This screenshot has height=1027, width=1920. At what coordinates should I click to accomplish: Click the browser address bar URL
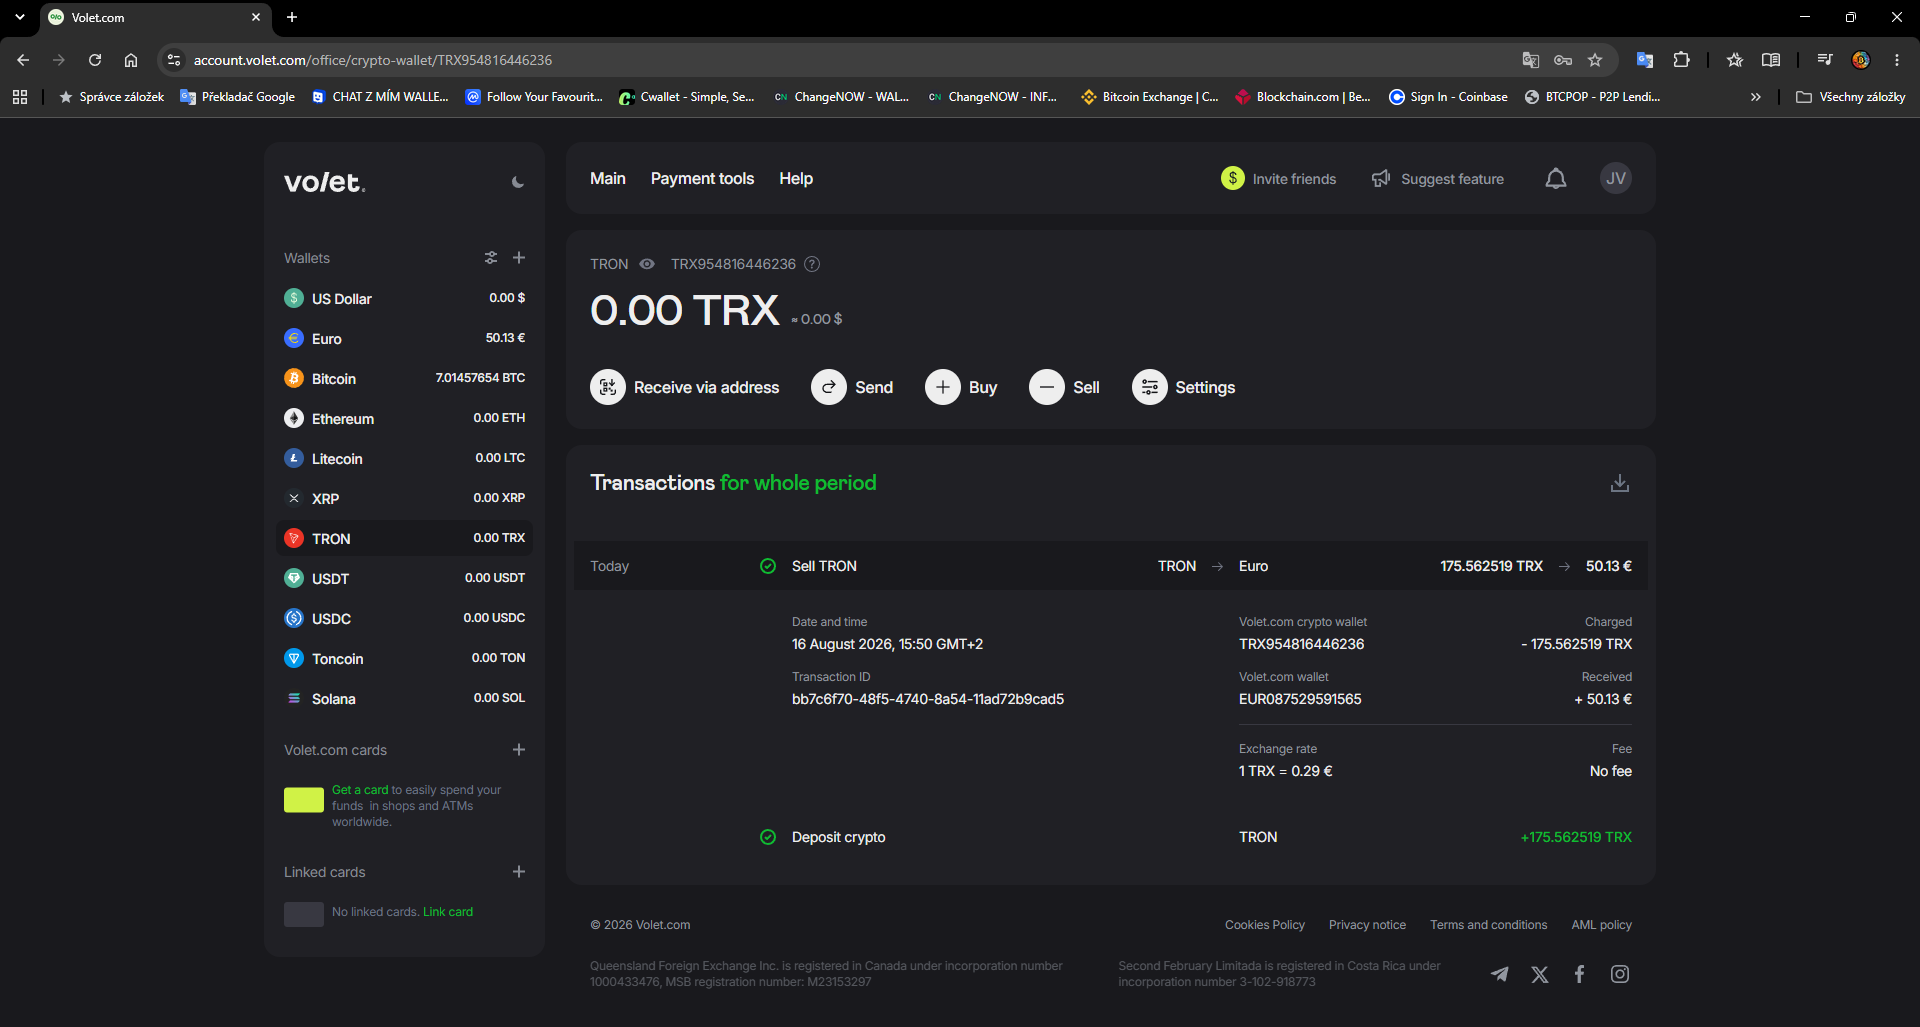[x=373, y=60]
